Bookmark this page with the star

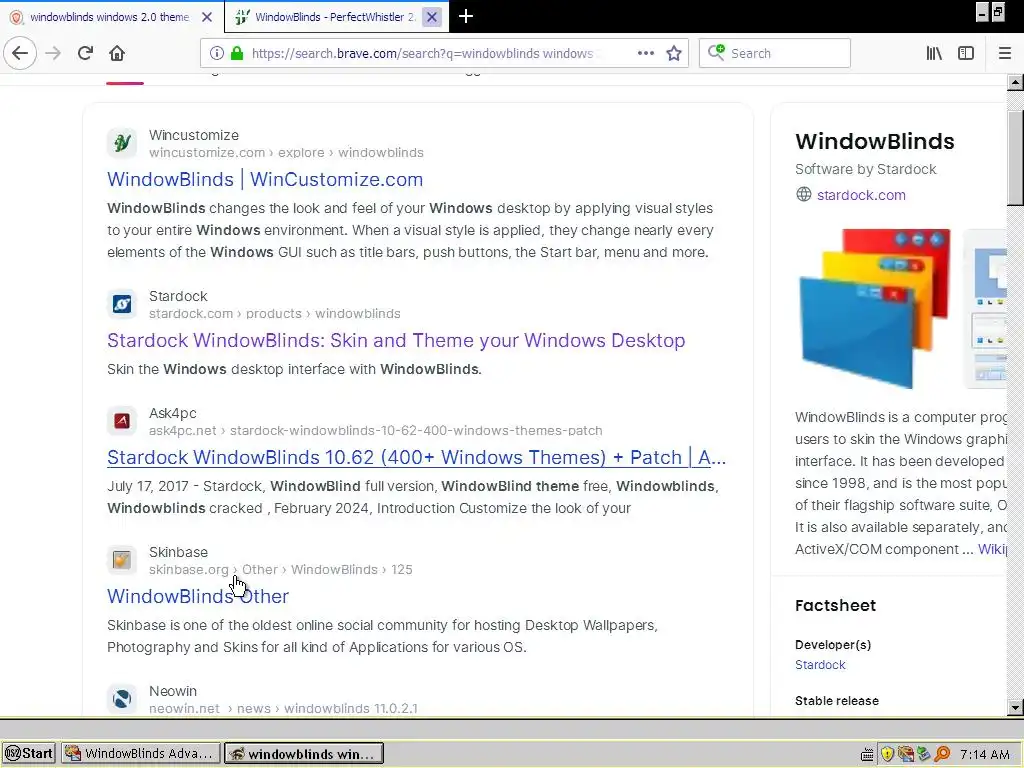click(x=674, y=53)
